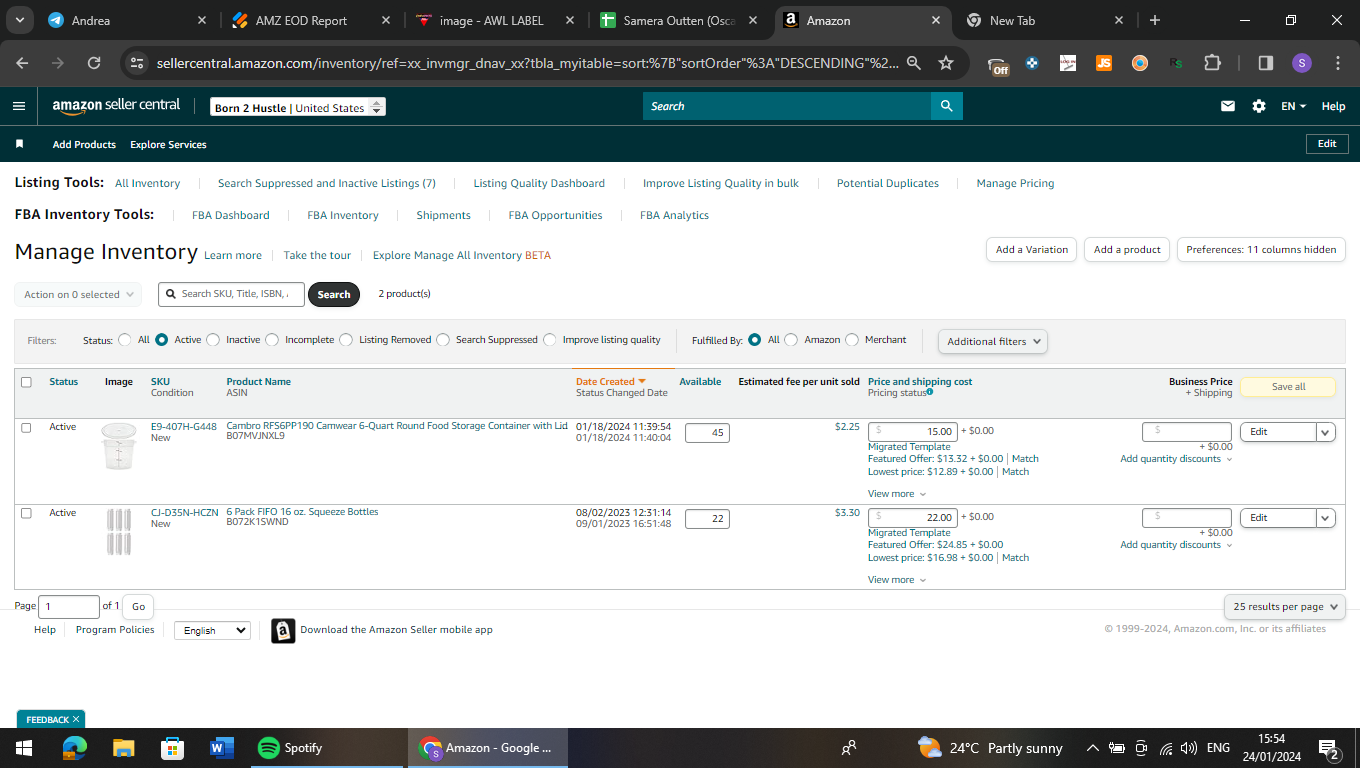1360x768 pixels.
Task: Open the Windows Start menu
Action: click(24, 748)
